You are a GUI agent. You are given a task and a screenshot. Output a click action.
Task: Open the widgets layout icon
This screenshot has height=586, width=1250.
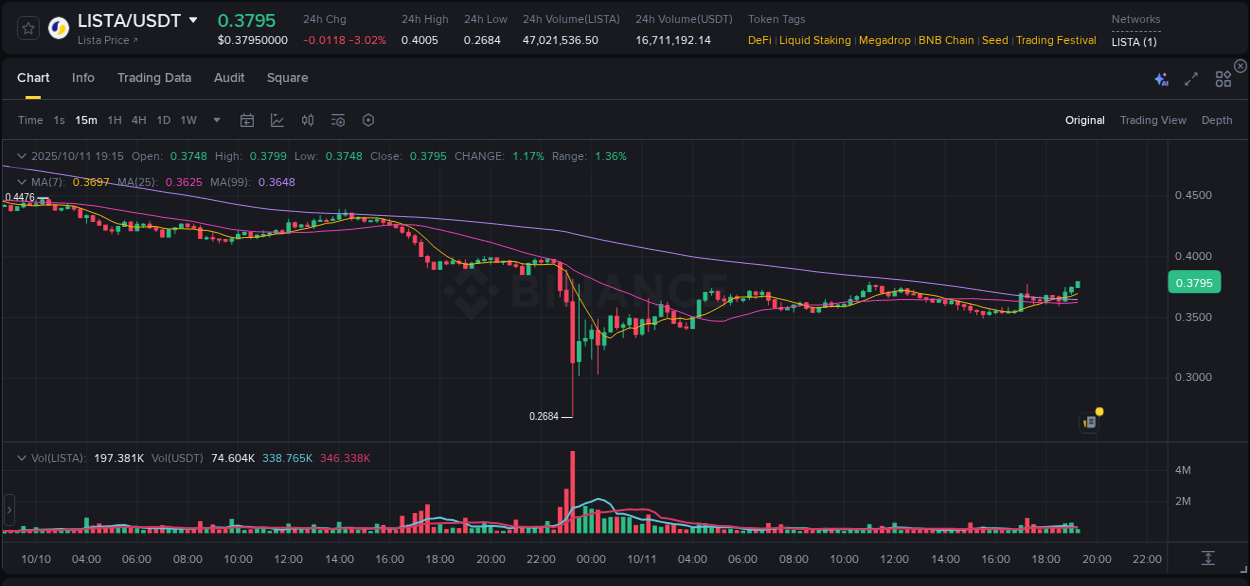pyautogui.click(x=1223, y=78)
